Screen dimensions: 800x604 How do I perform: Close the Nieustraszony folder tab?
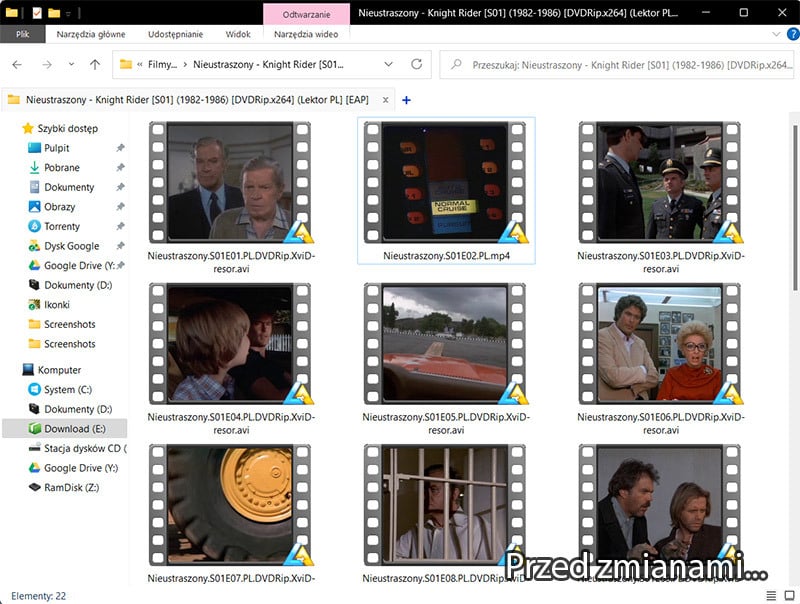click(386, 100)
